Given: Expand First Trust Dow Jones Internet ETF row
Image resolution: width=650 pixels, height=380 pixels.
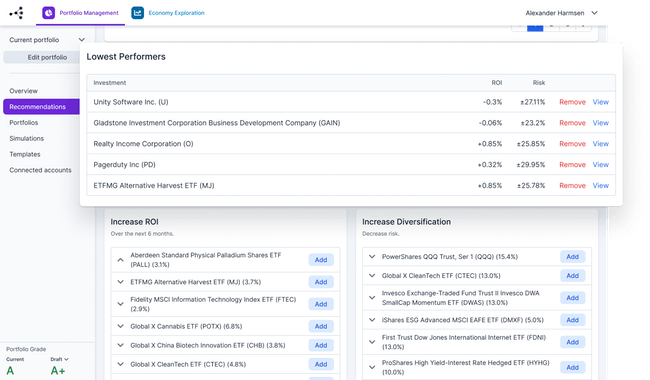Looking at the screenshot, I should 372,342.
